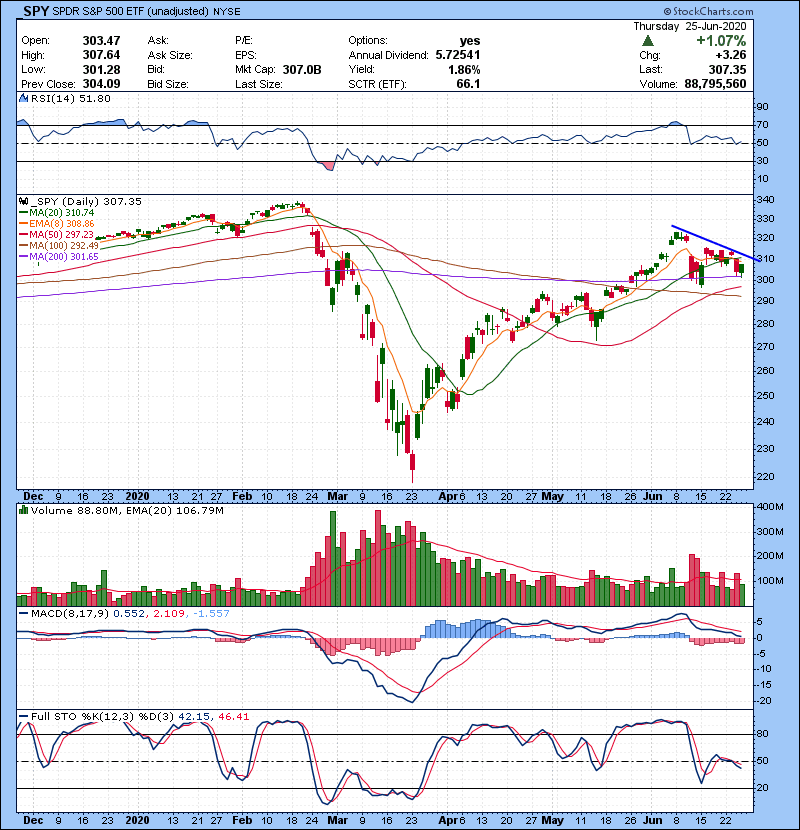Click the RSI(14) 51.80 indicator label
The height and width of the screenshot is (830, 800).
(x=71, y=98)
